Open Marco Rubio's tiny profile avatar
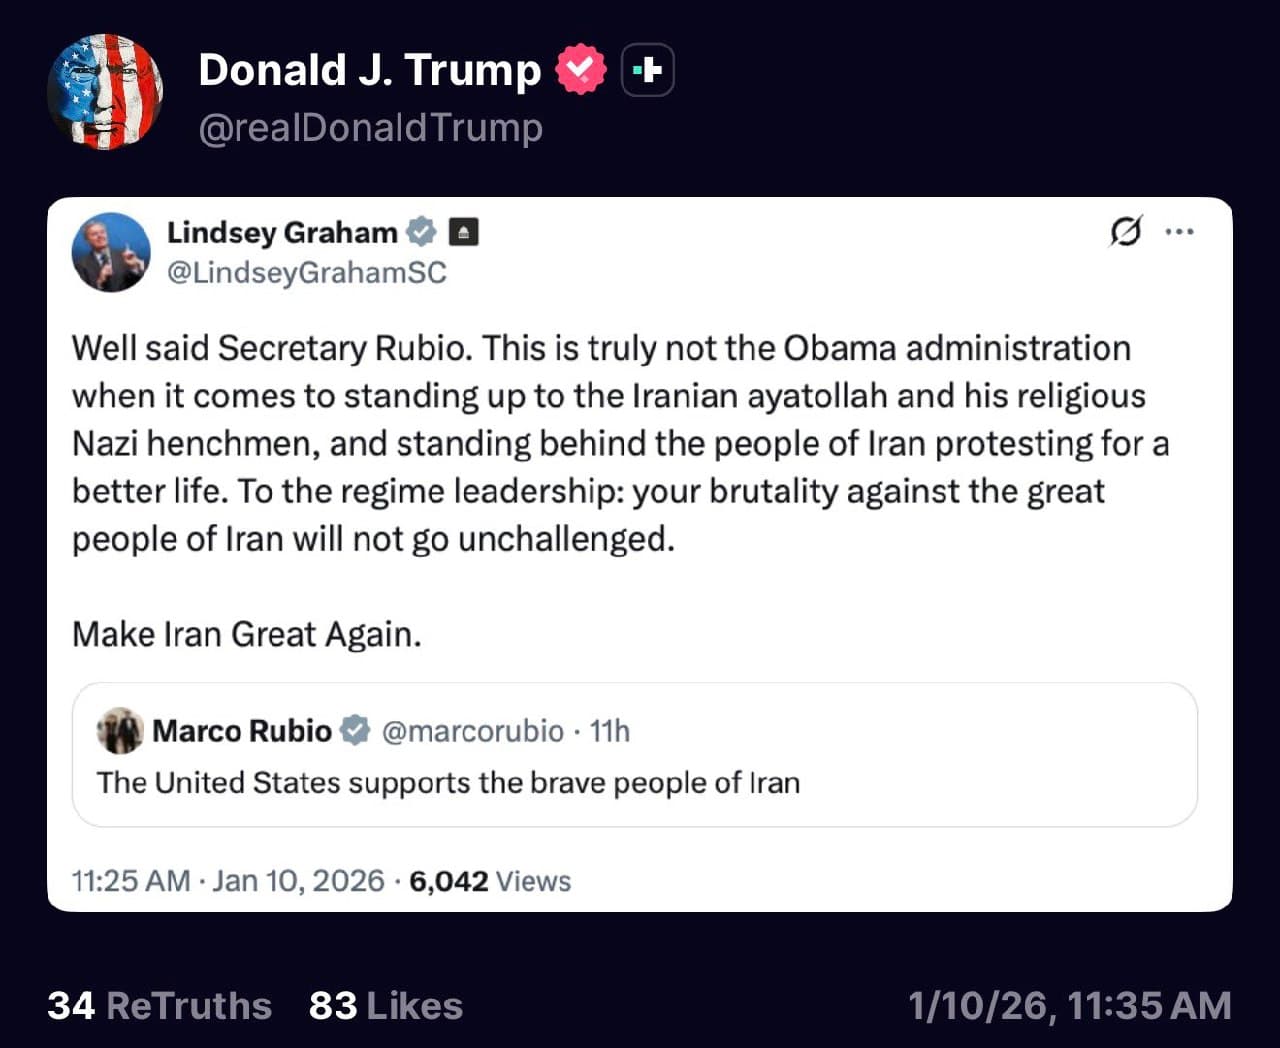1280x1048 pixels. 120,731
